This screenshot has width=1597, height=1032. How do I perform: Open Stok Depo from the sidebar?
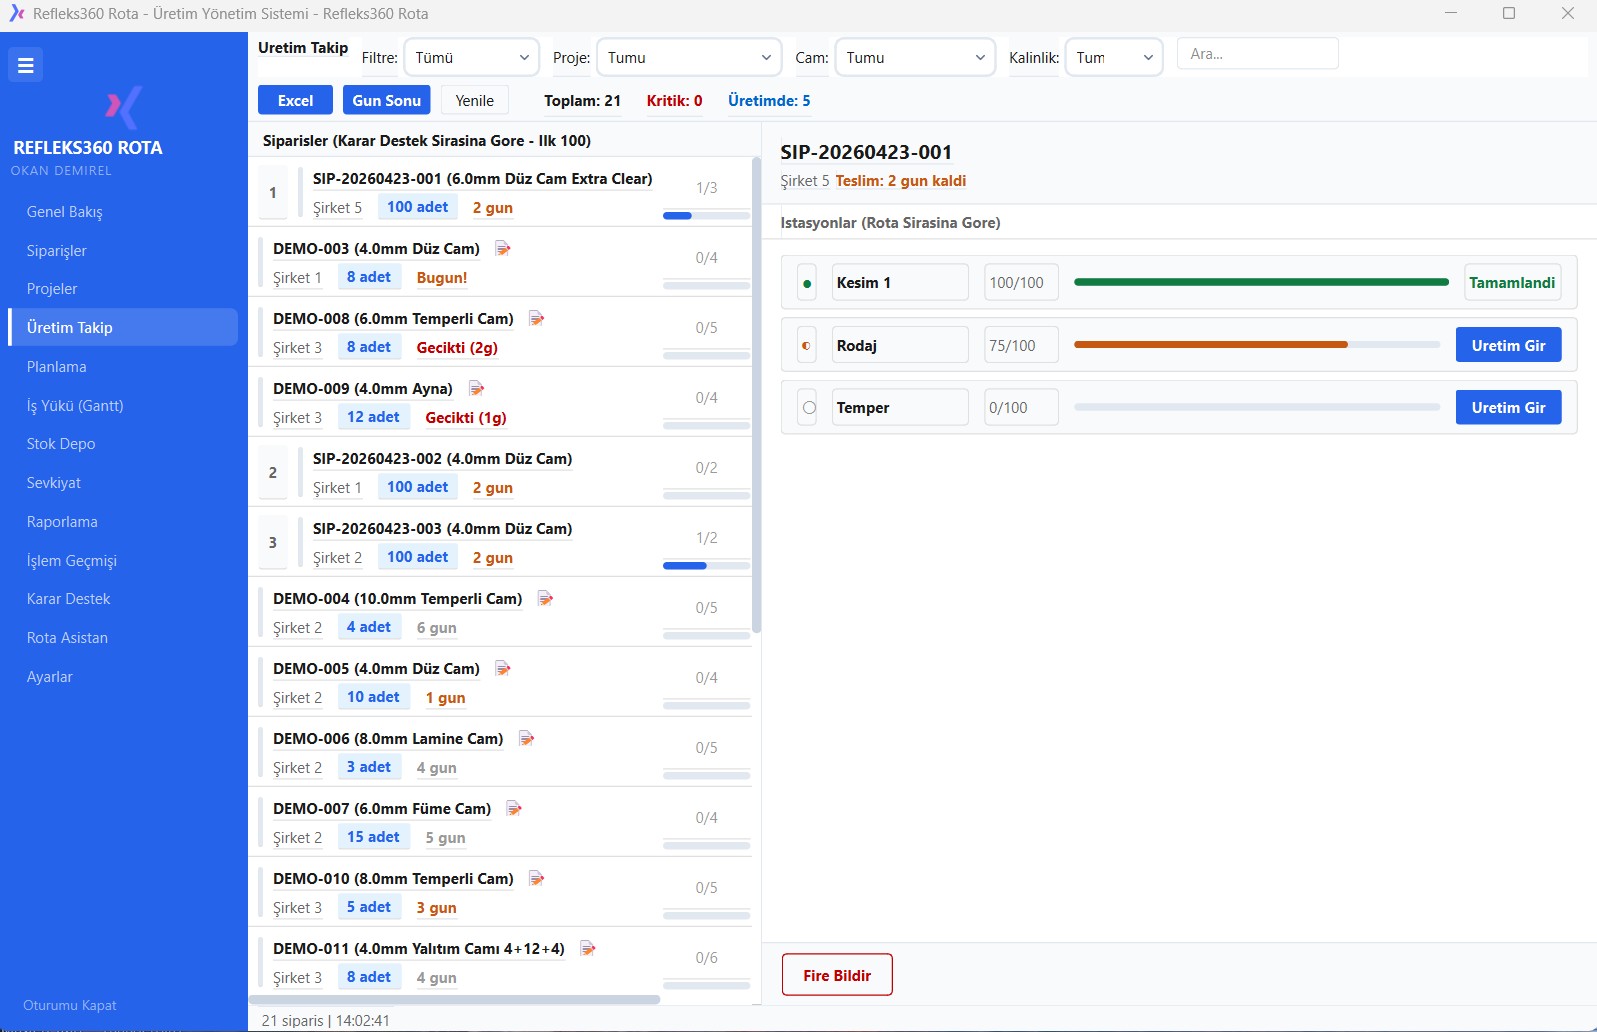(x=61, y=444)
